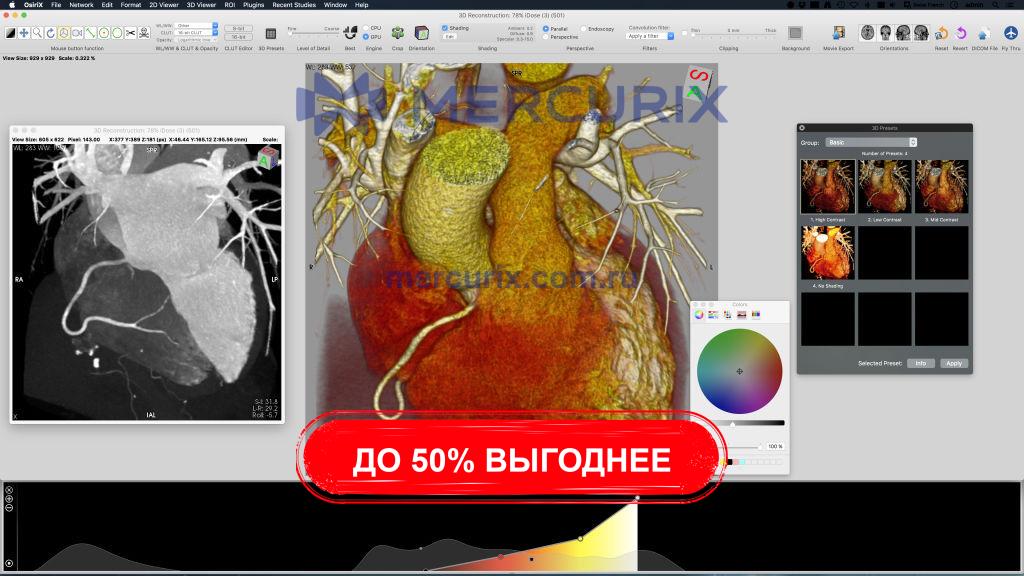The image size is (1024, 576).
Task: Open the Network menu
Action: [81, 5]
